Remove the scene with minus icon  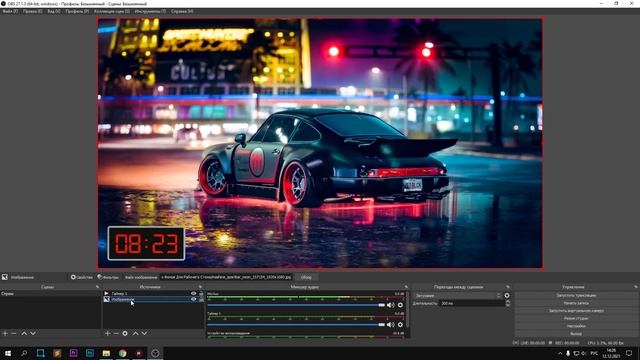14,333
